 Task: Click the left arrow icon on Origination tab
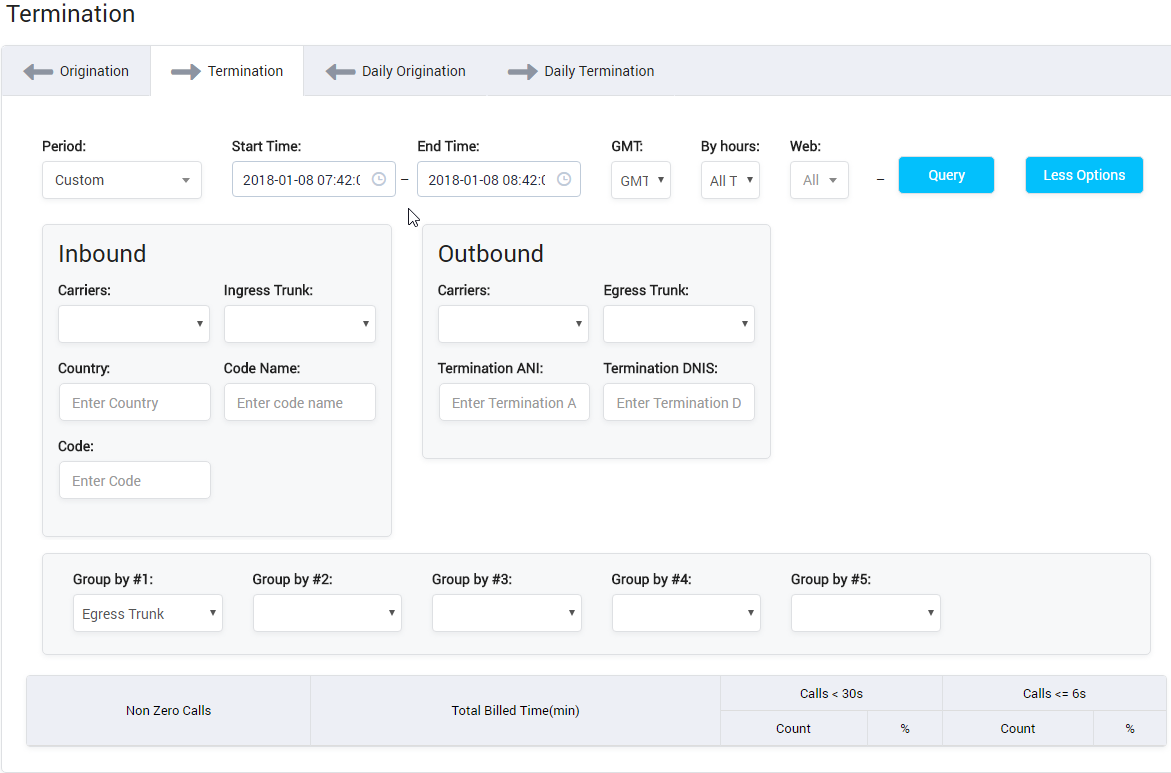click(39, 70)
